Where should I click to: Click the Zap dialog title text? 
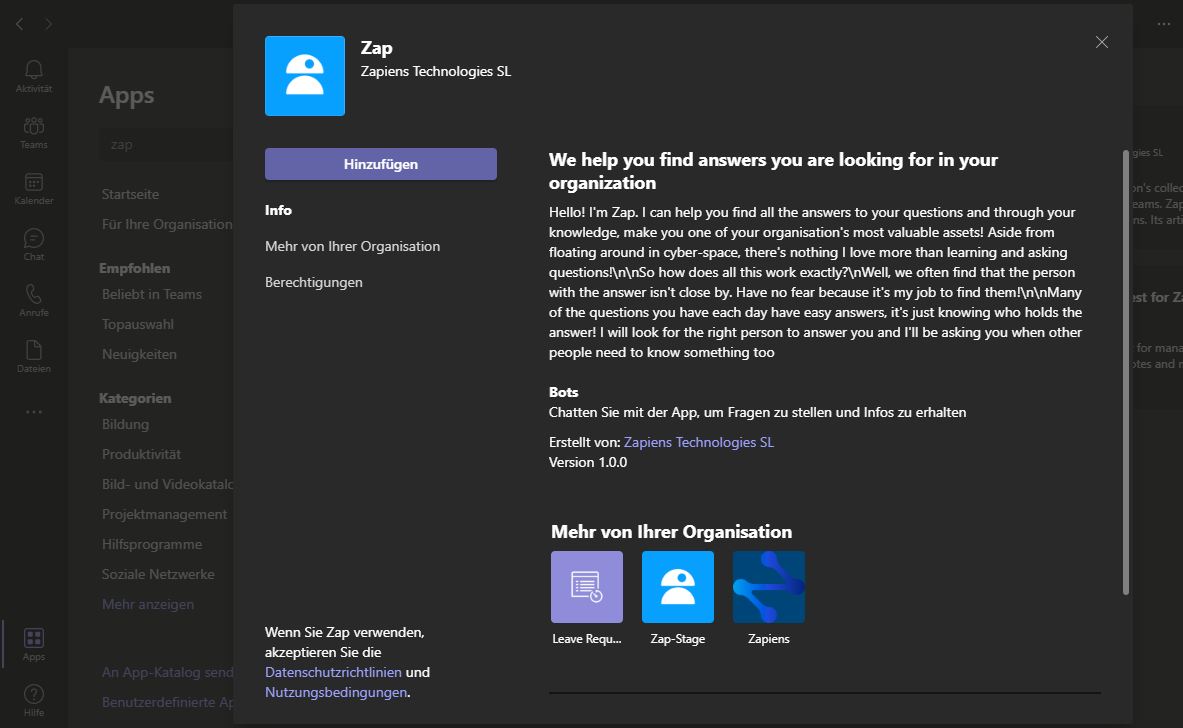tap(376, 48)
